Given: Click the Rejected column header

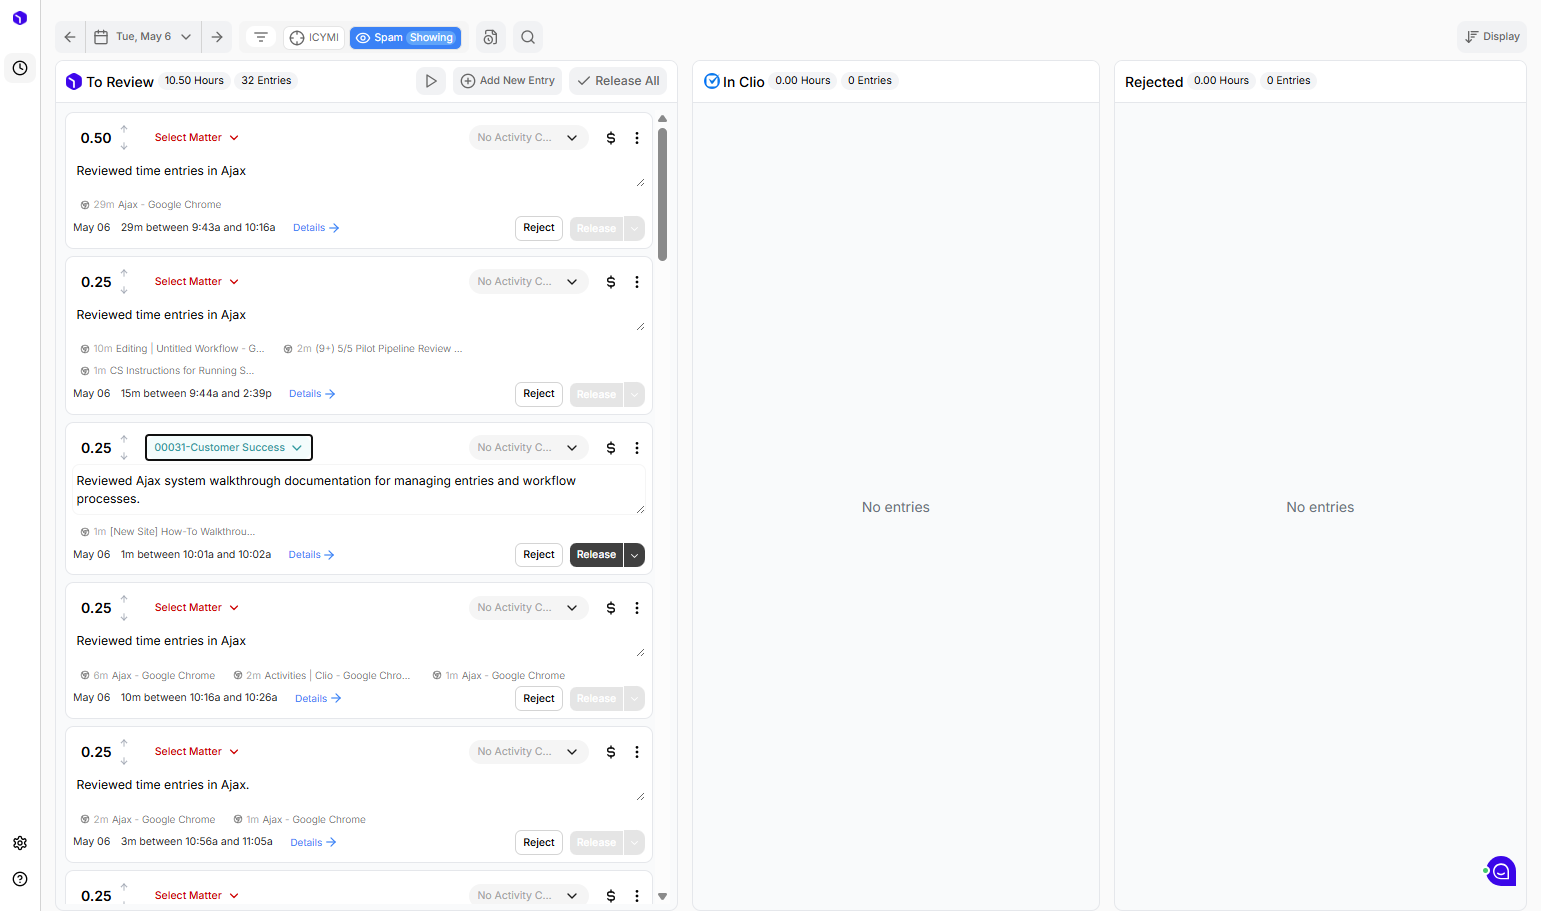Looking at the screenshot, I should tap(1154, 82).
